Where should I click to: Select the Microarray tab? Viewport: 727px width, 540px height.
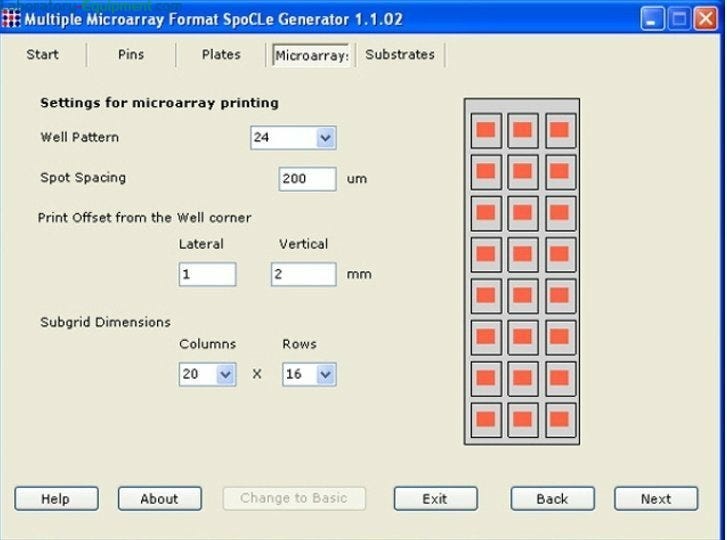click(311, 56)
